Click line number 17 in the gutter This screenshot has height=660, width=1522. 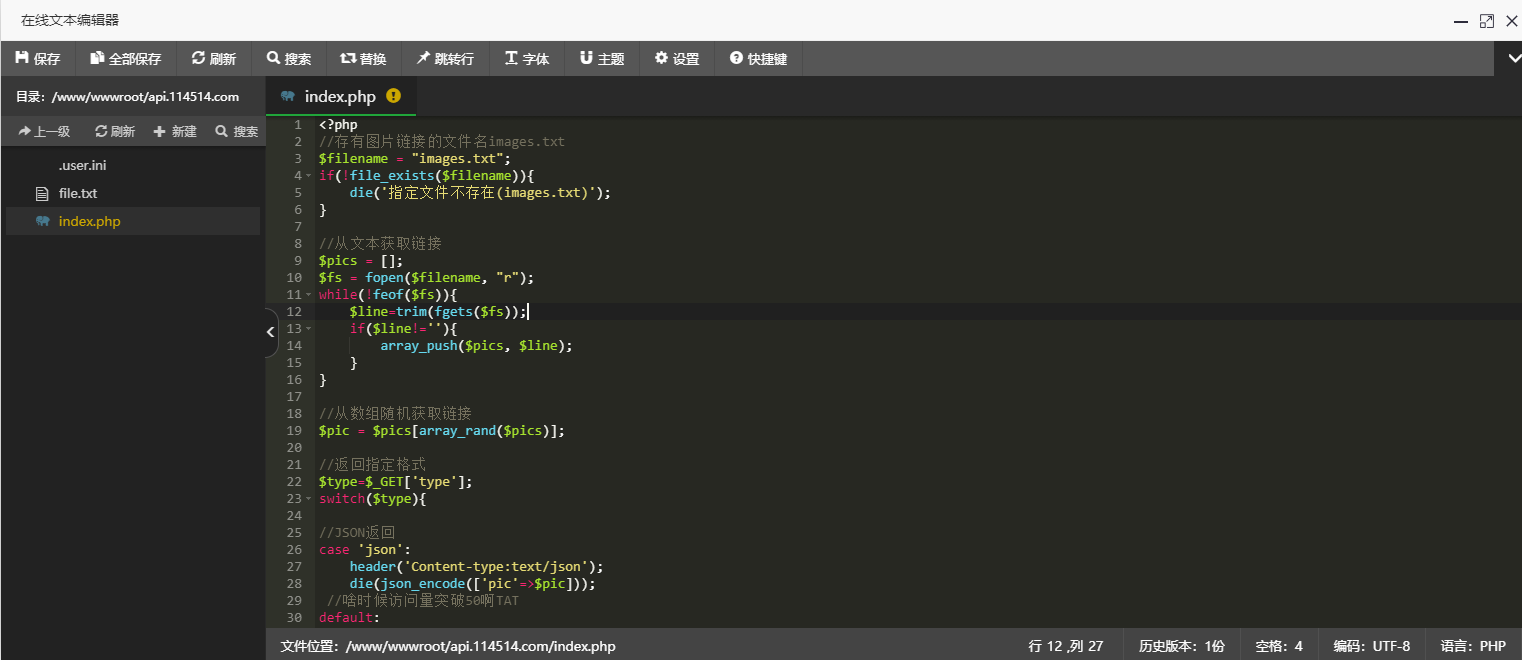[294, 397]
